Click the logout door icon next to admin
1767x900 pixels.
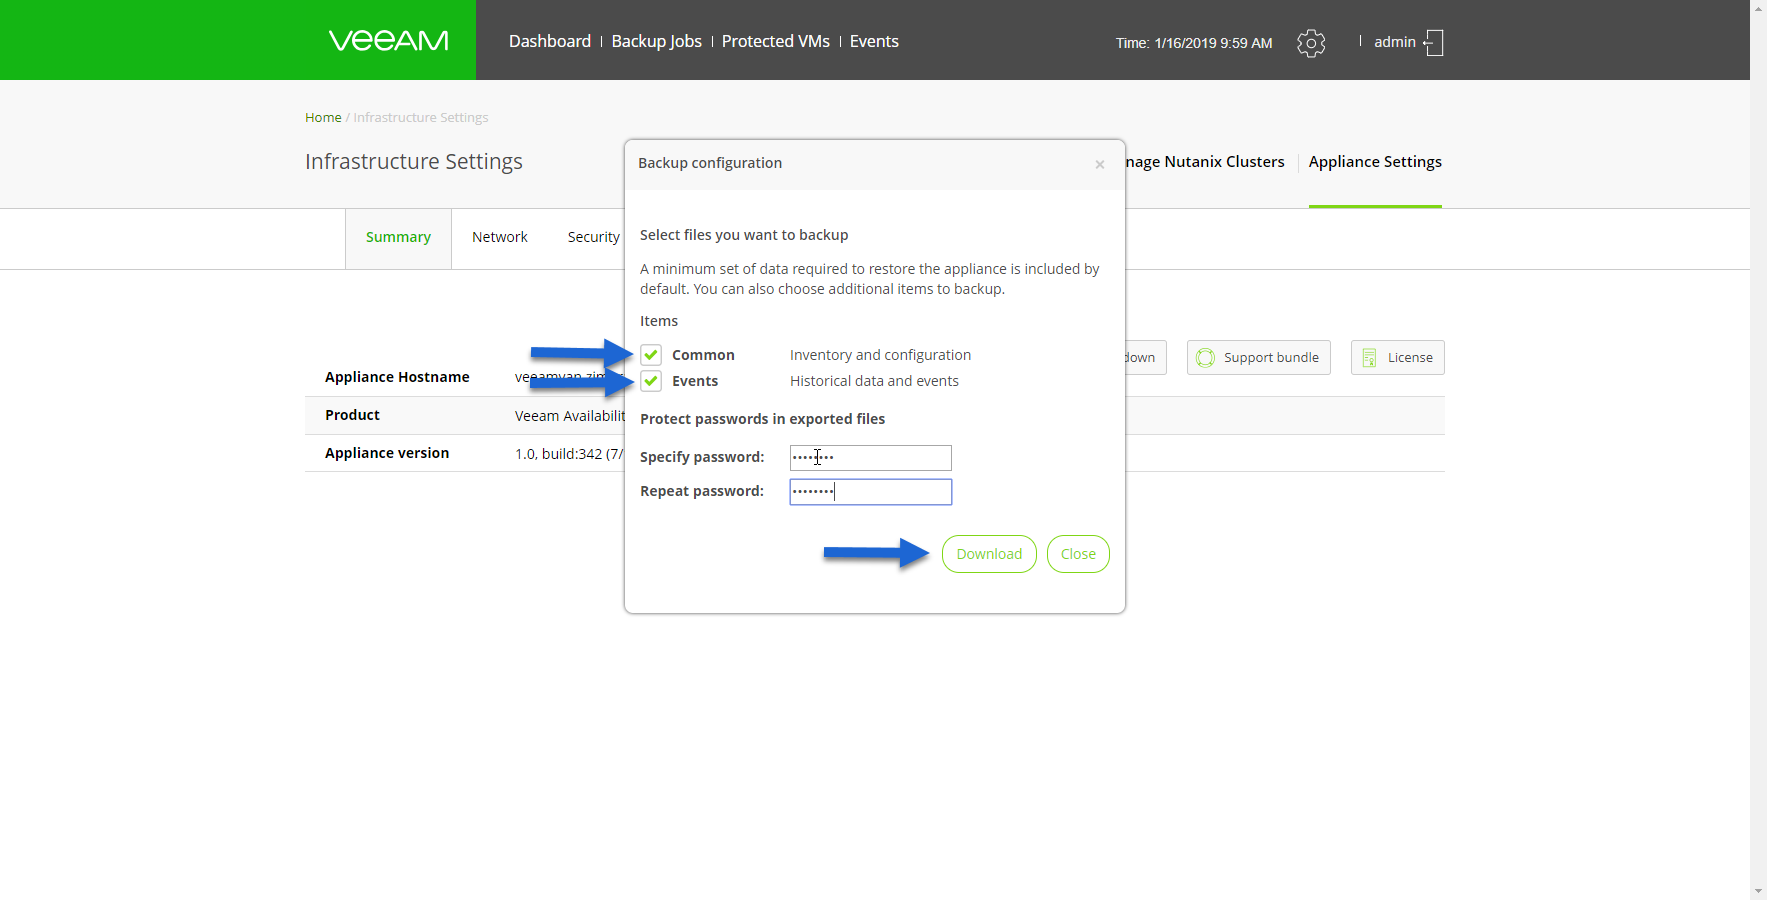[x=1433, y=42]
